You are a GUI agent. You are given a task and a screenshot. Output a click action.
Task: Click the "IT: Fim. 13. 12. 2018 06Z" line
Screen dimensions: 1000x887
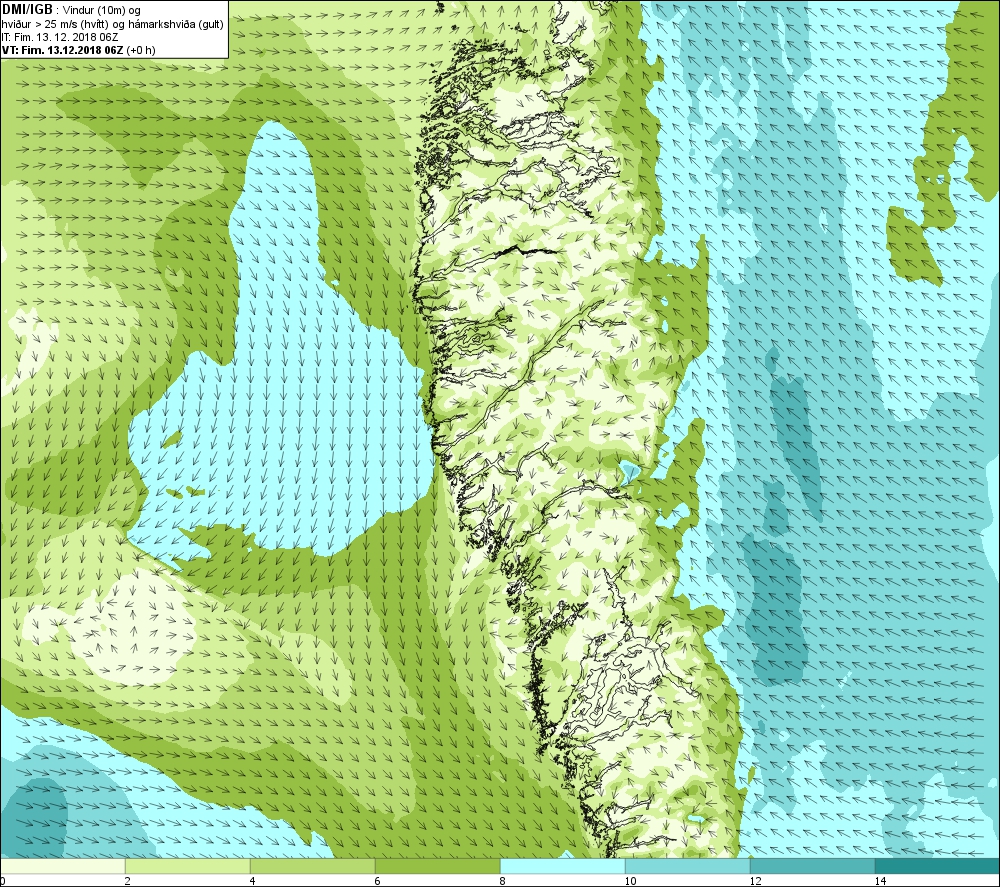pos(60,37)
